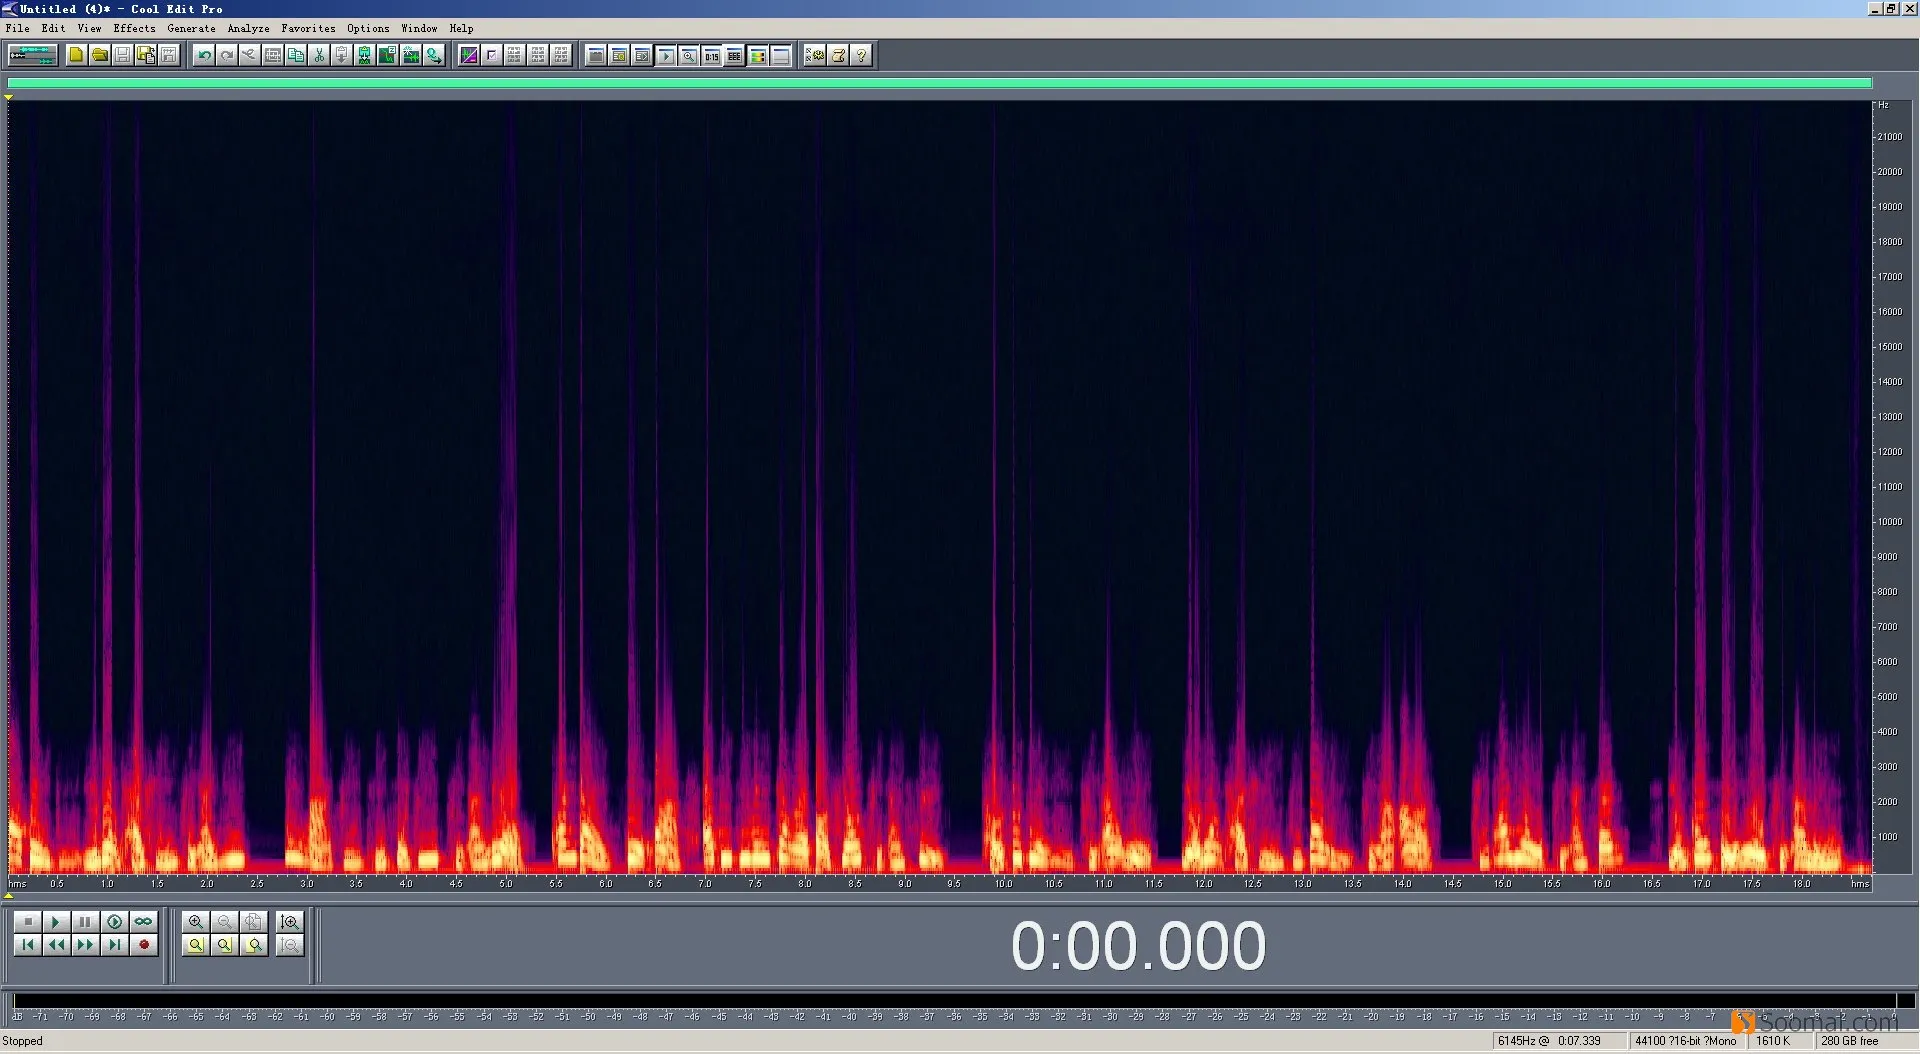Viewport: 1920px width, 1054px height.
Task: Toggle the selection/view controls grid icon
Action: point(734,55)
